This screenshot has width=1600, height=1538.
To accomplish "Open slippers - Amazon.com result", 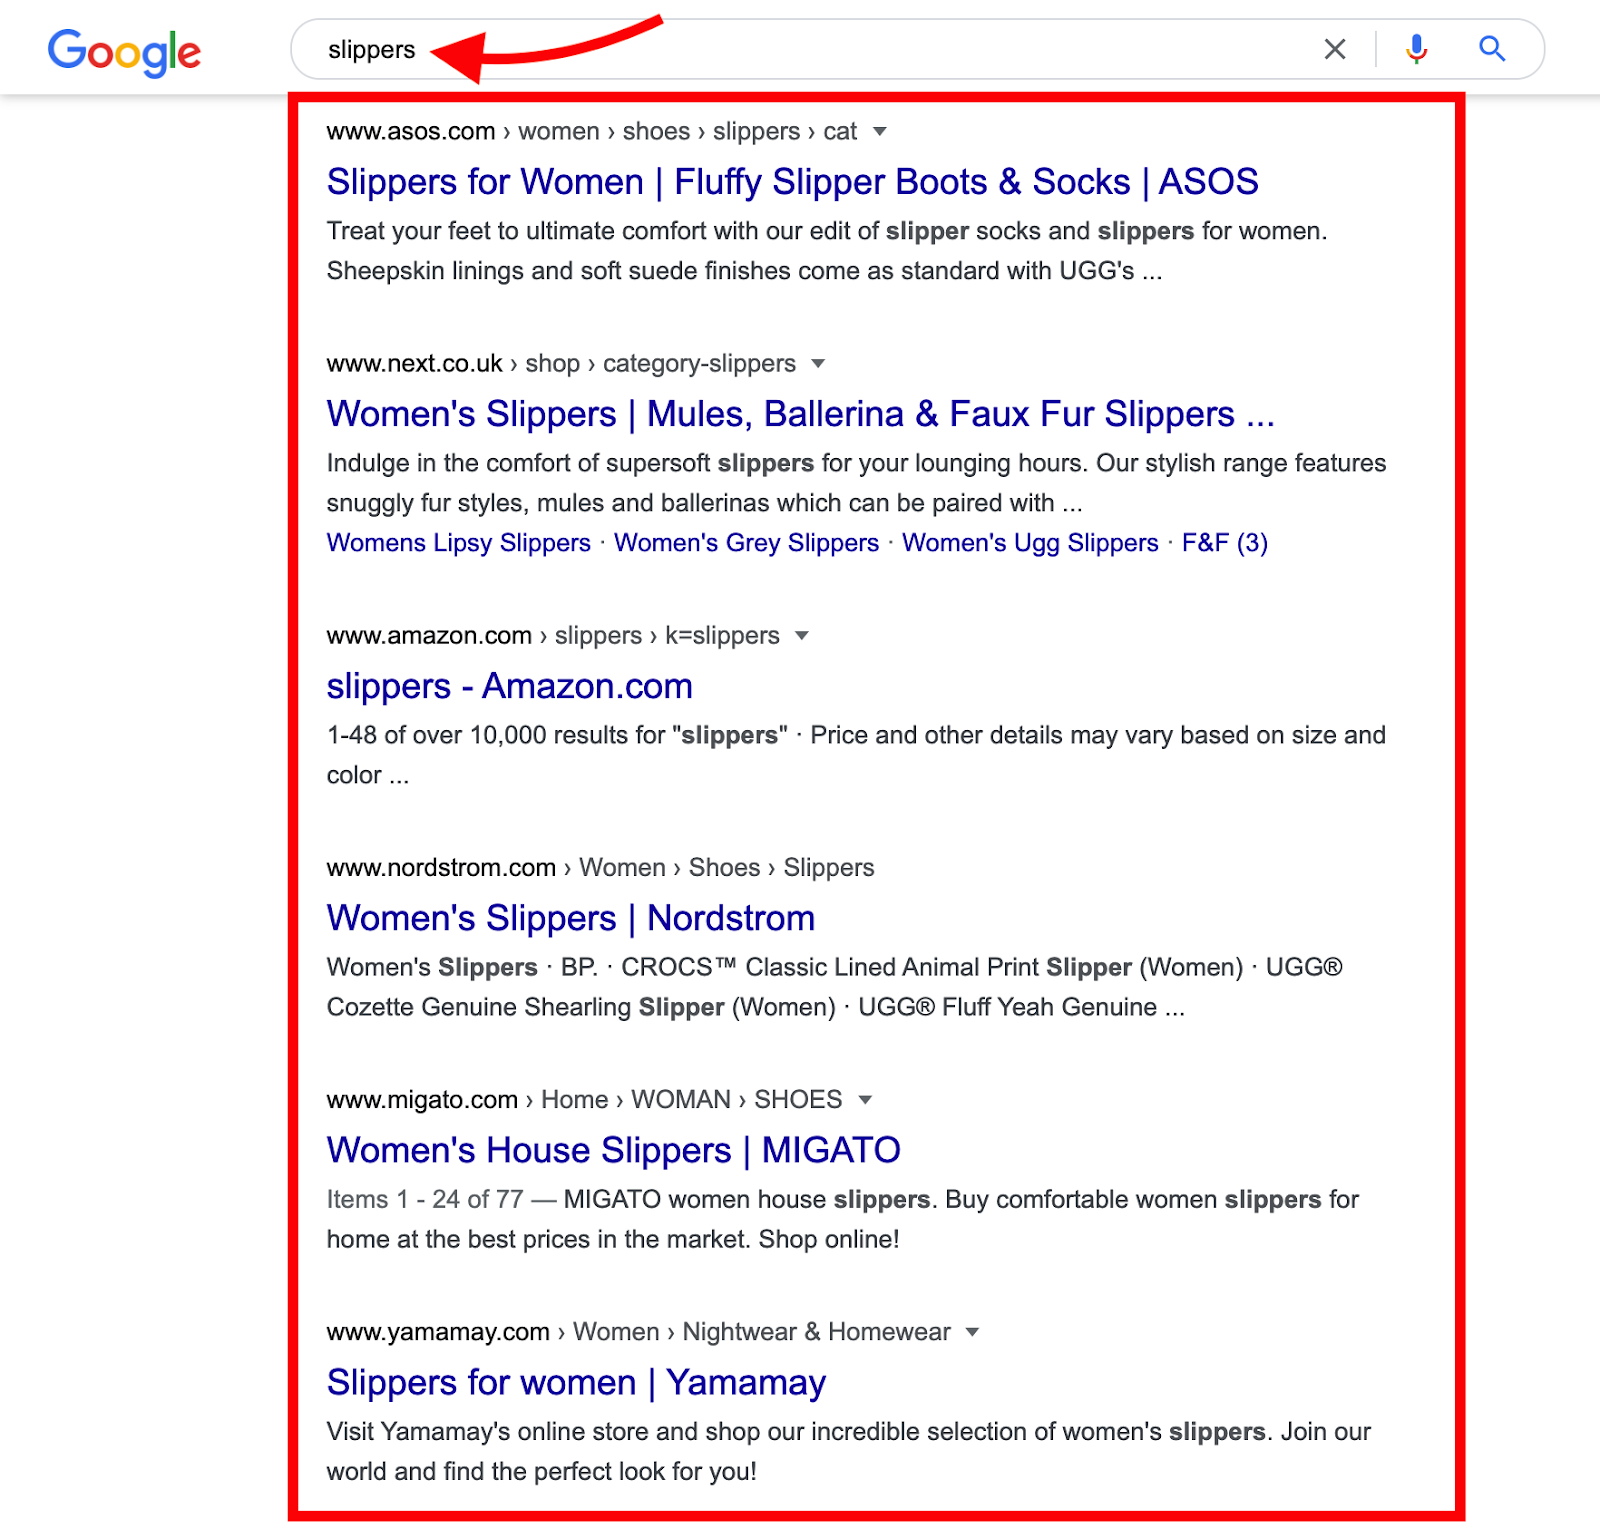I will [509, 686].
